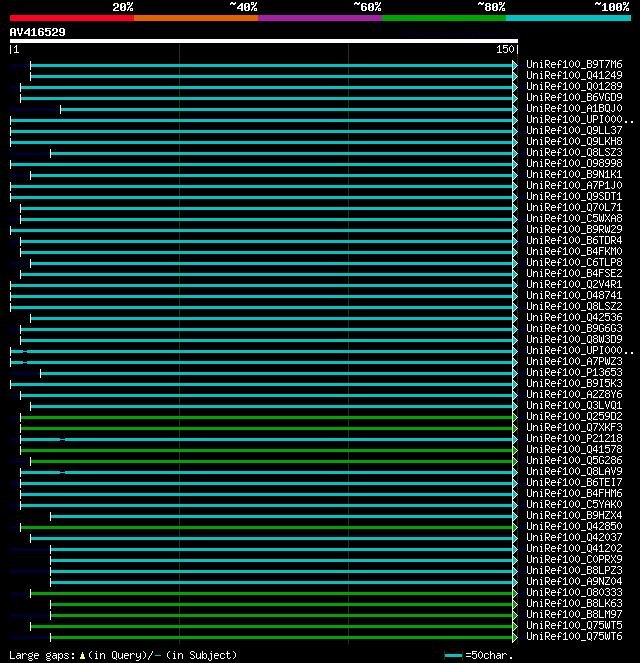Click the UniRef100_Q75WT5 label
Screen dimensions: 640x663
[x=574, y=625]
